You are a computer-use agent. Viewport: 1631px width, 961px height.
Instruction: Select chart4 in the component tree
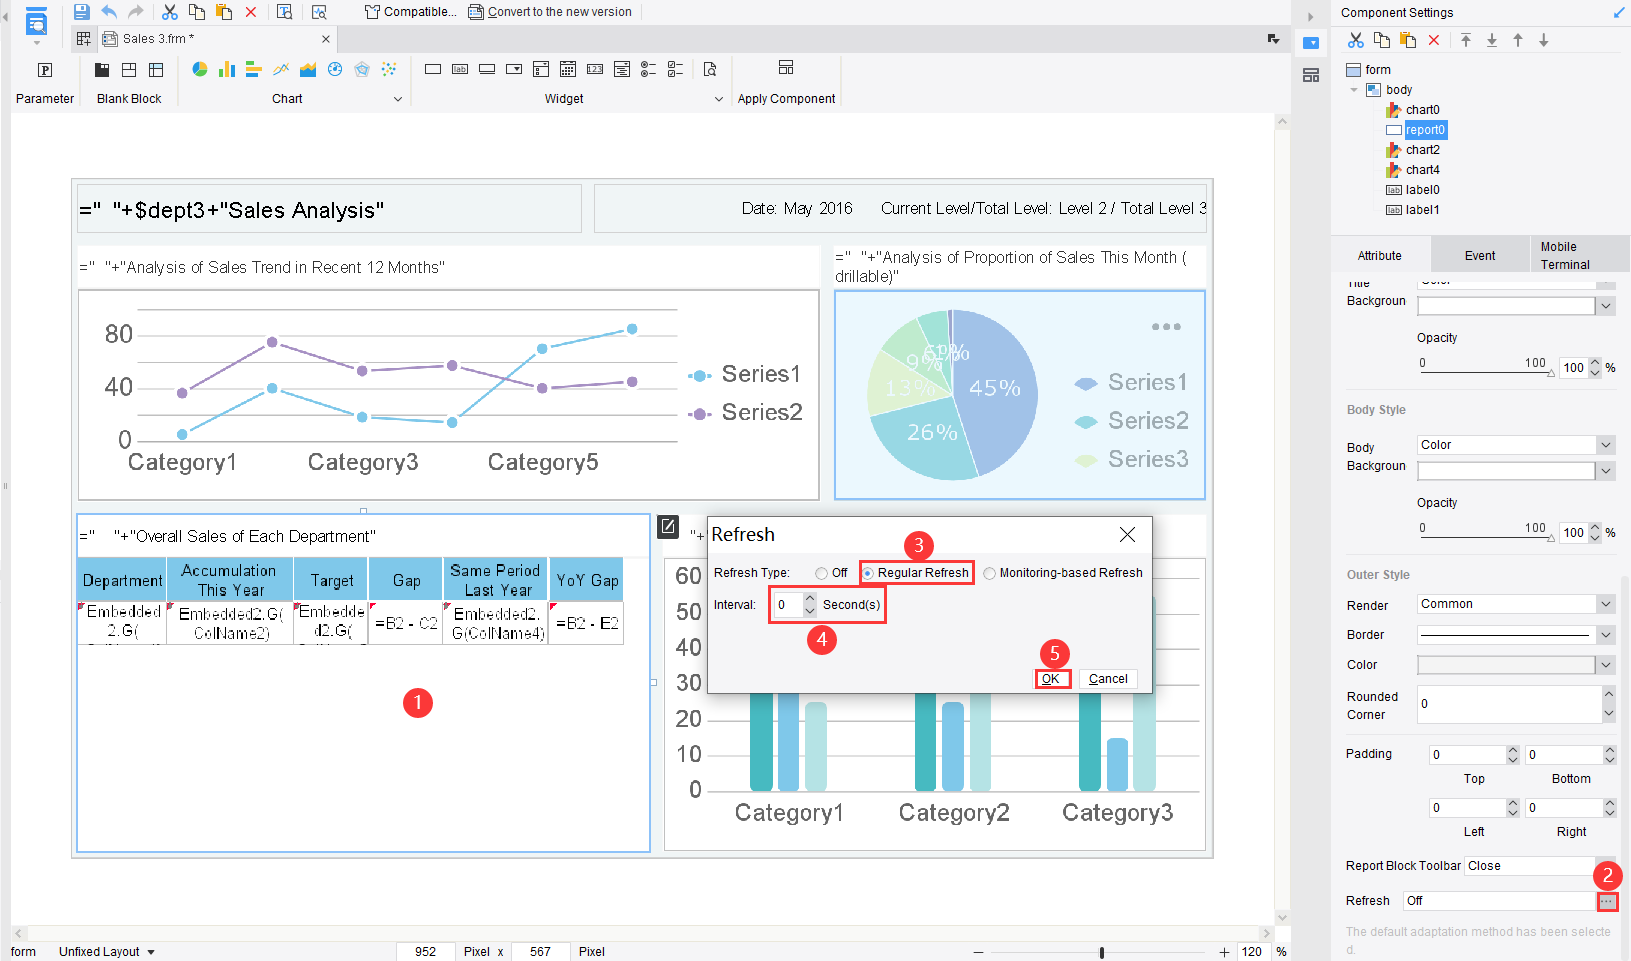click(x=1421, y=169)
